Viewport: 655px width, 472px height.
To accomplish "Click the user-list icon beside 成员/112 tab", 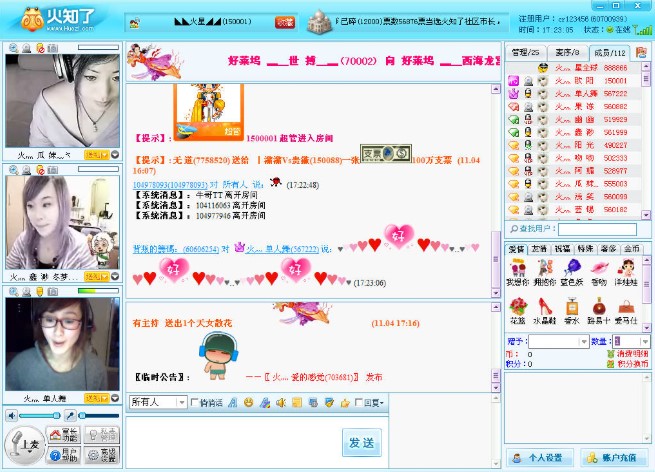I will click(x=641, y=53).
